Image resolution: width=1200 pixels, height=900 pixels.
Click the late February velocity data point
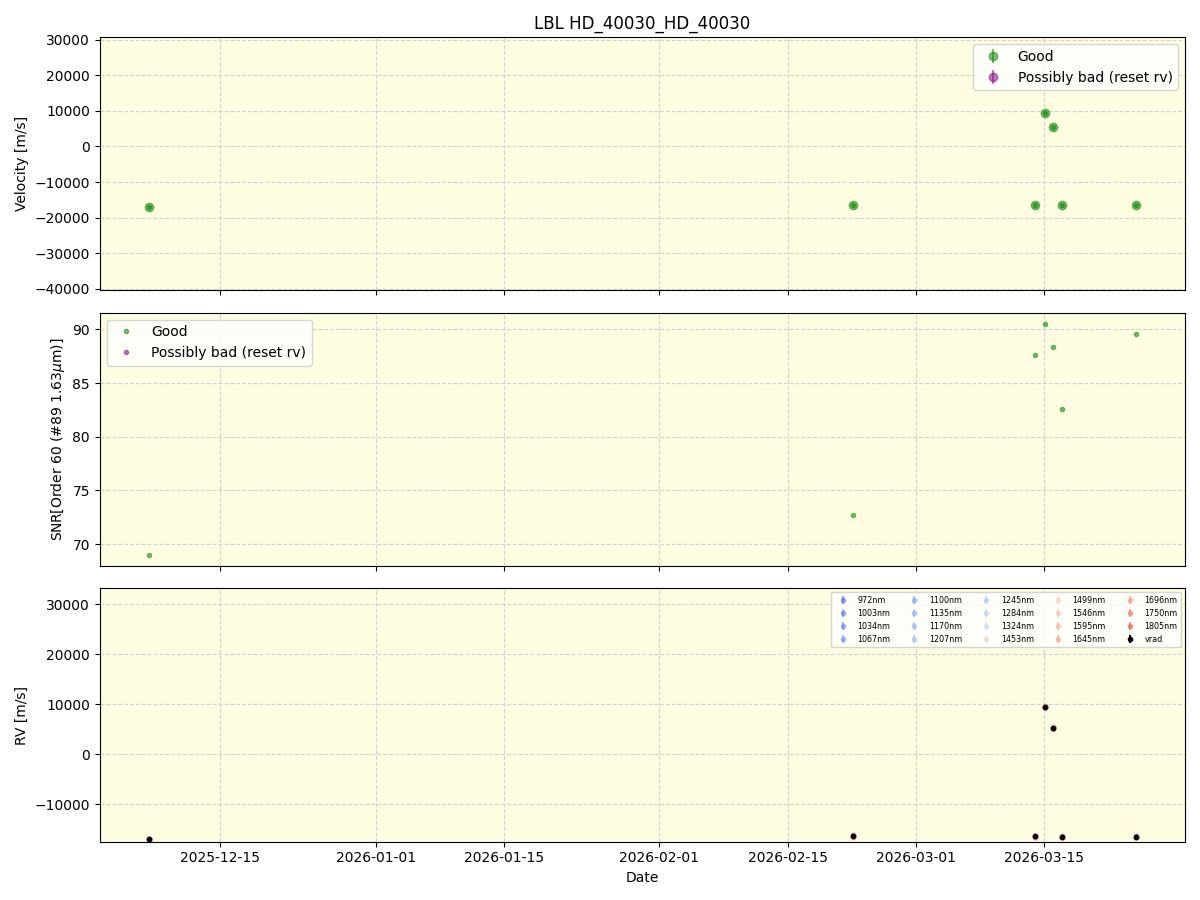coord(853,205)
